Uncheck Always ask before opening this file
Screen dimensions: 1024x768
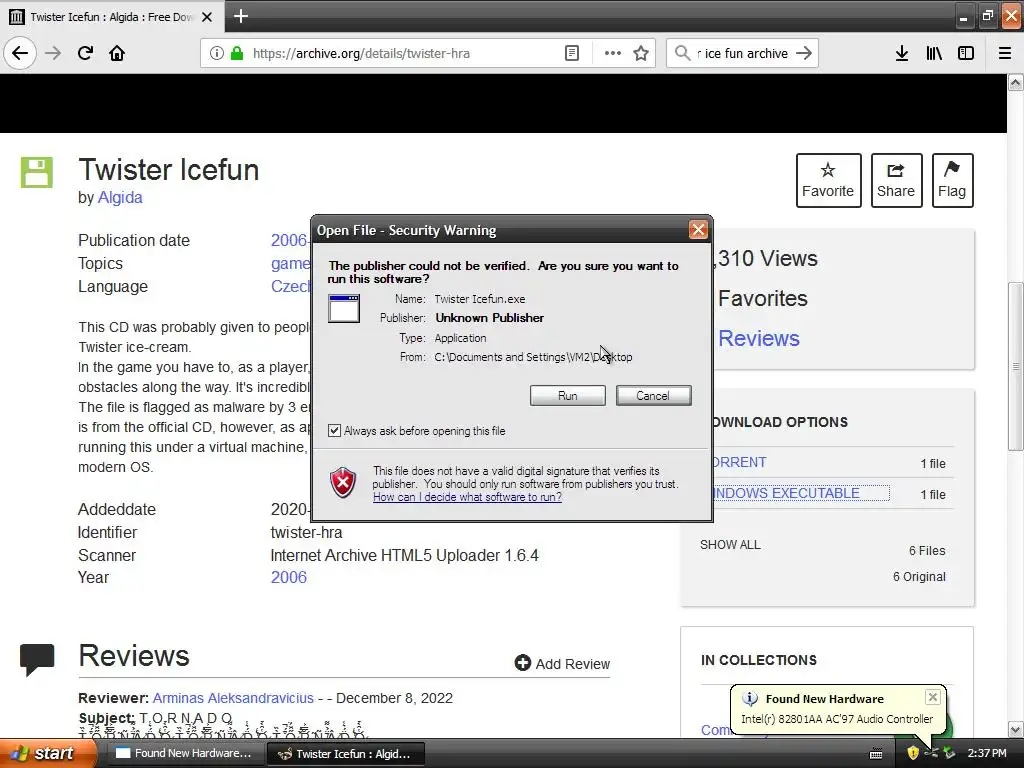pyautogui.click(x=334, y=431)
